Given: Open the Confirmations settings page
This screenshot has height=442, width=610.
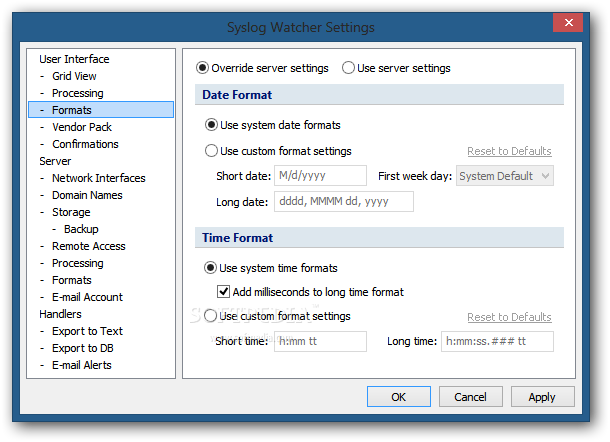Looking at the screenshot, I should [x=85, y=144].
